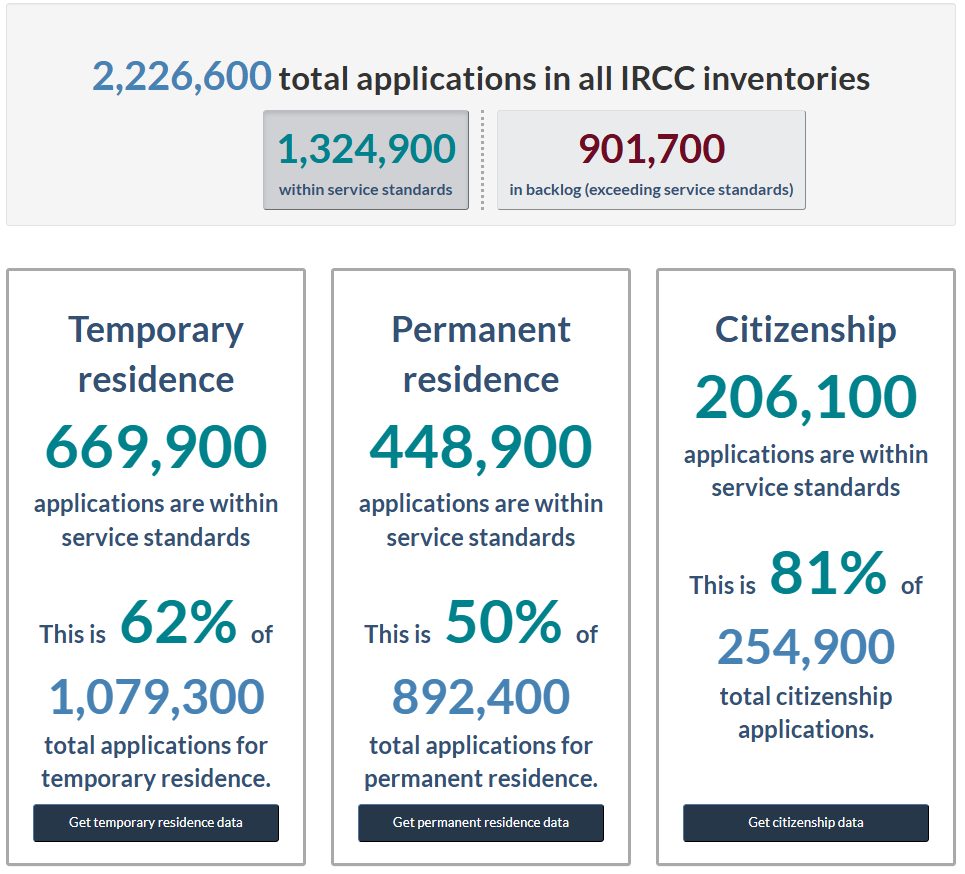The width and height of the screenshot is (965, 874).
Task: Click the 62% value
Action: 178,622
